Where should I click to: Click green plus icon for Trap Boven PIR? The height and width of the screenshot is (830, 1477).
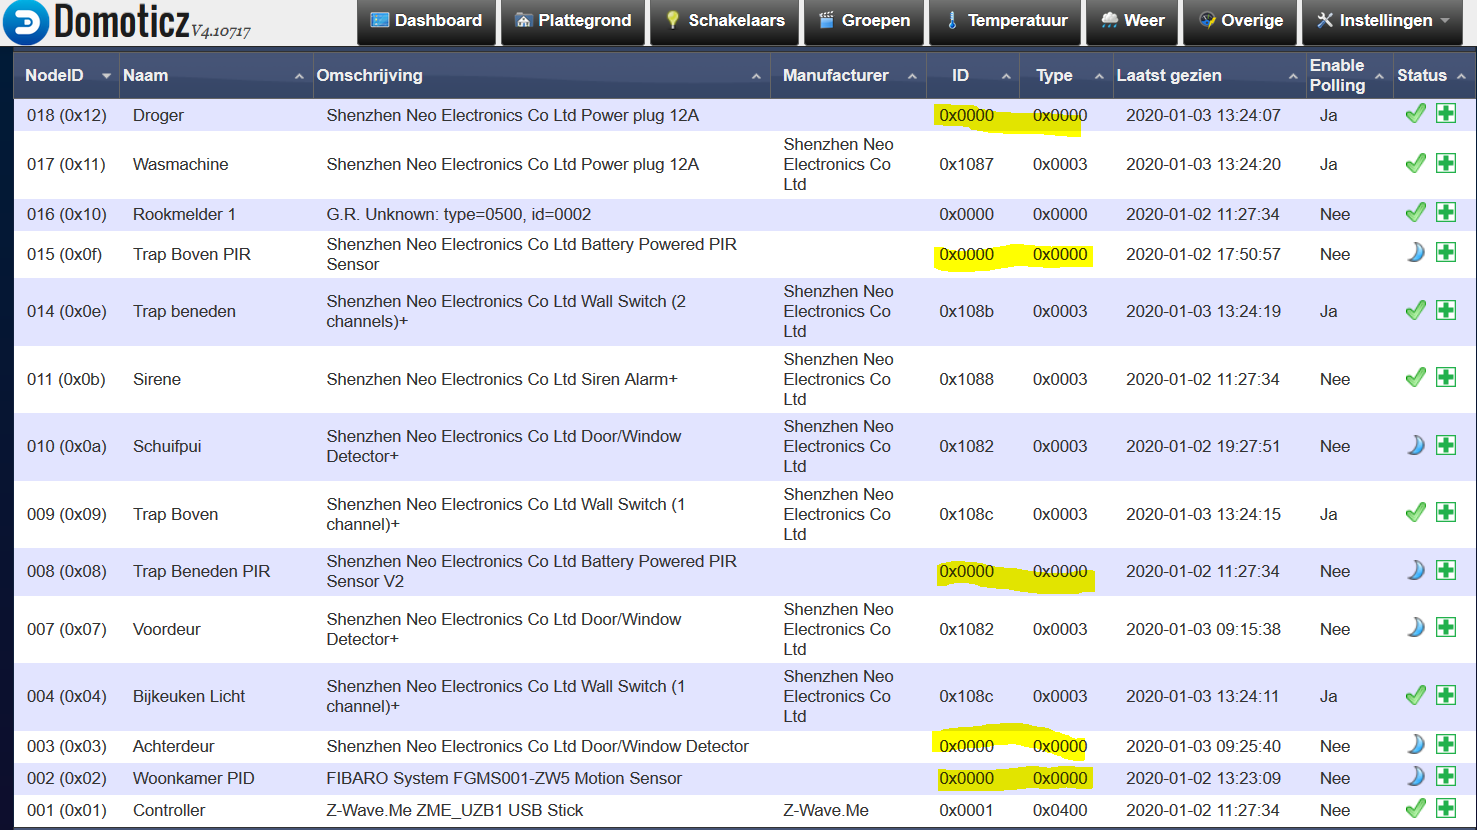pos(1446,252)
